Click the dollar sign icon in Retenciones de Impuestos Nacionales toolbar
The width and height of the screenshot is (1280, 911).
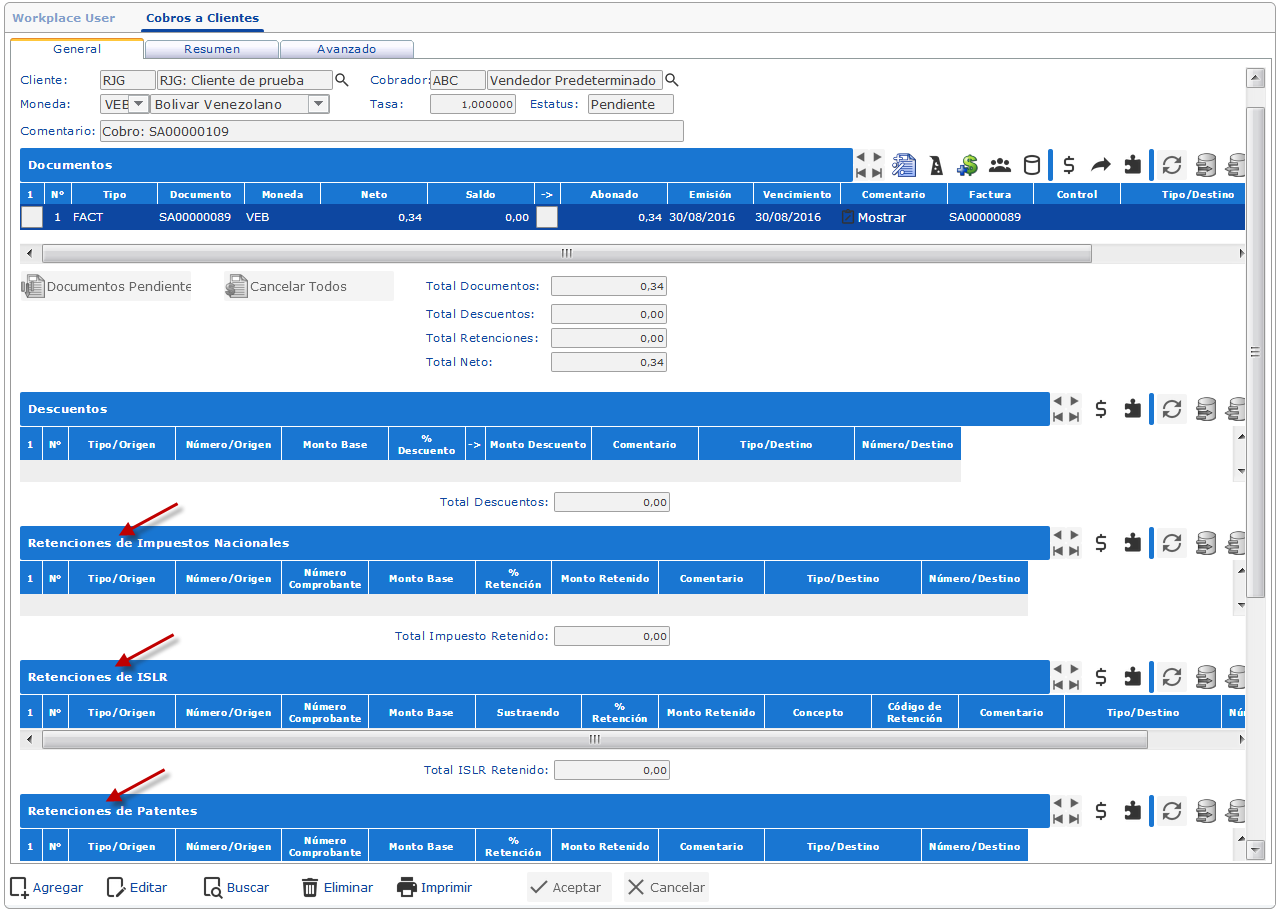pos(1101,543)
